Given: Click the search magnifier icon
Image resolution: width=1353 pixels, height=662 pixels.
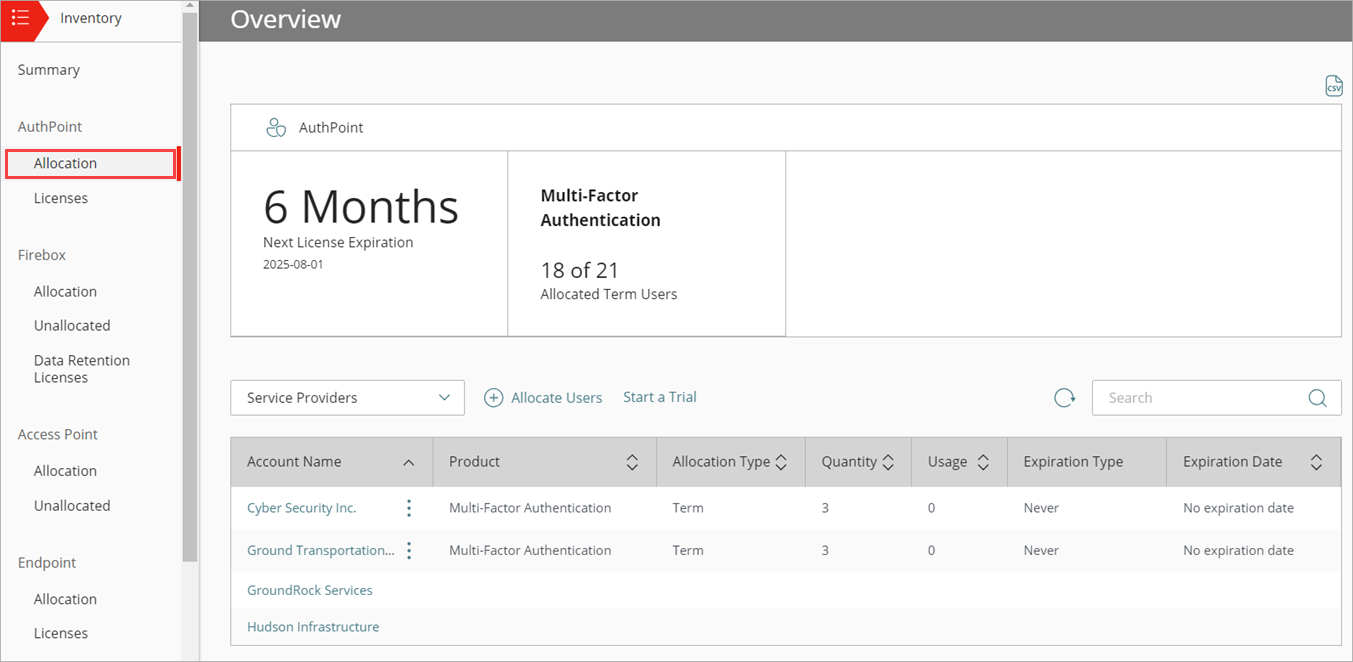Looking at the screenshot, I should (1317, 397).
